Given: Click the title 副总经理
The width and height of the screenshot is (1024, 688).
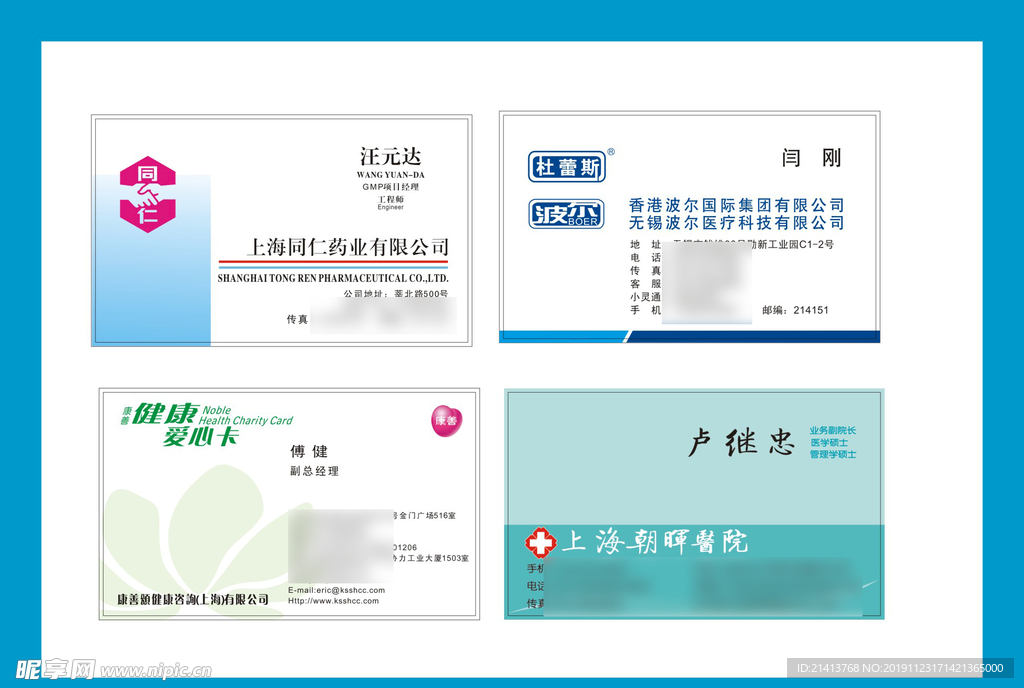Looking at the screenshot, I should pyautogui.click(x=314, y=471).
